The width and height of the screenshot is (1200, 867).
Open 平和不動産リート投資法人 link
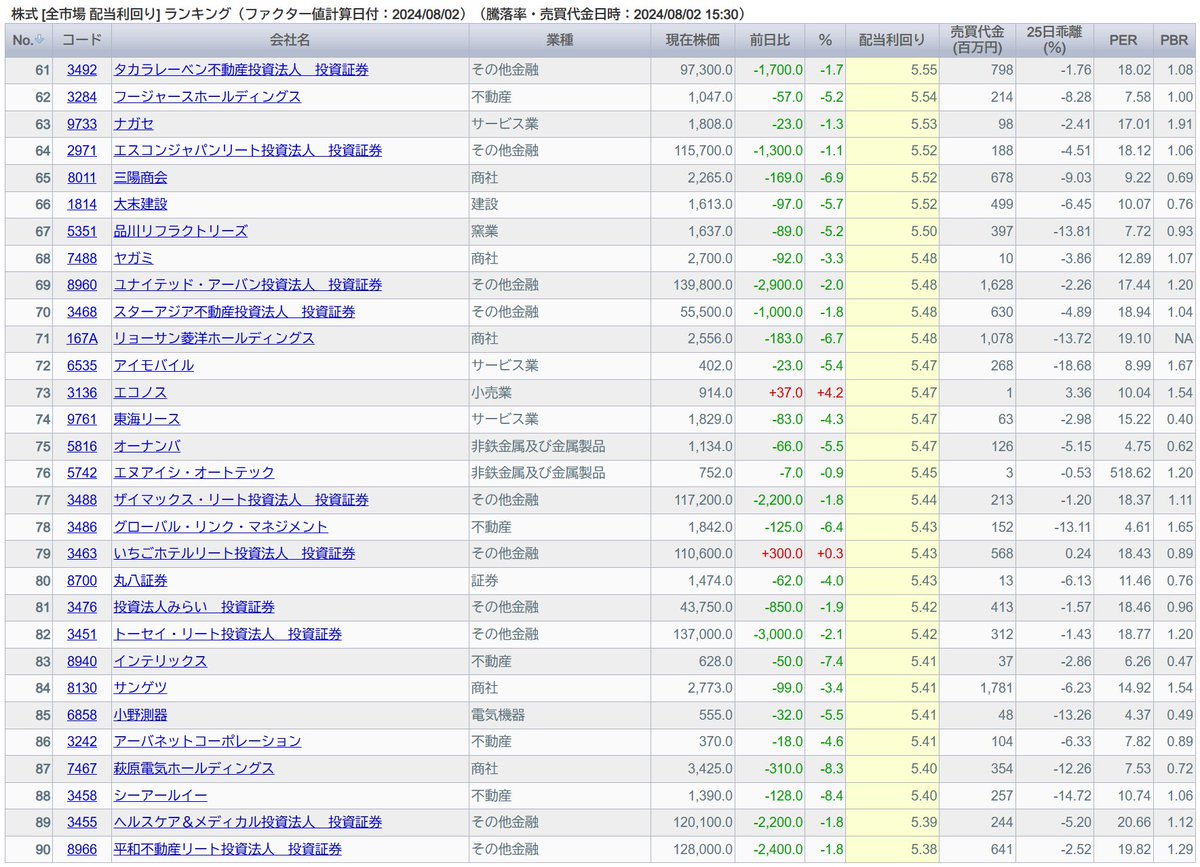[228, 848]
